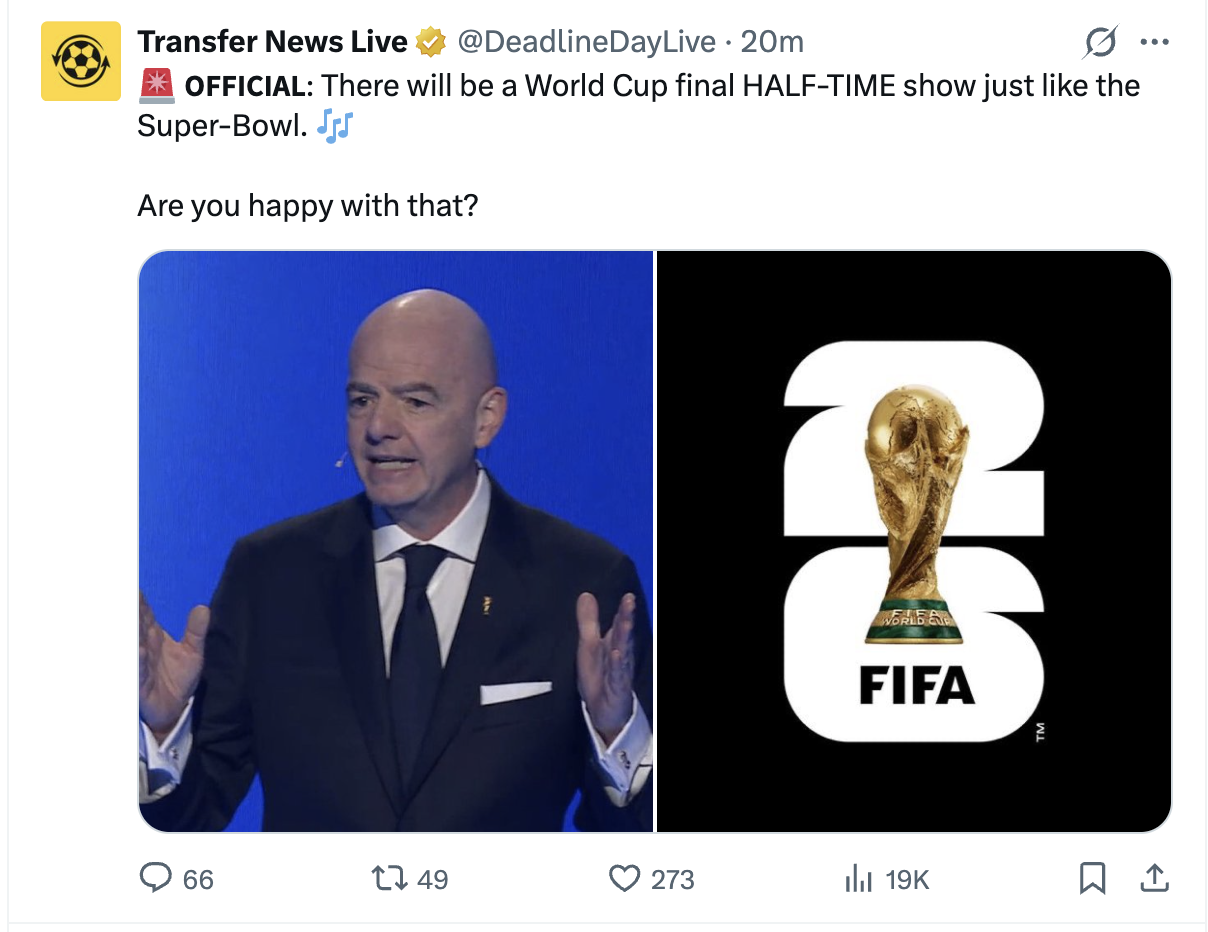Screen dimensions: 1208x932
Task: Click the @DeadlineDayLive handle
Action: [x=586, y=42]
